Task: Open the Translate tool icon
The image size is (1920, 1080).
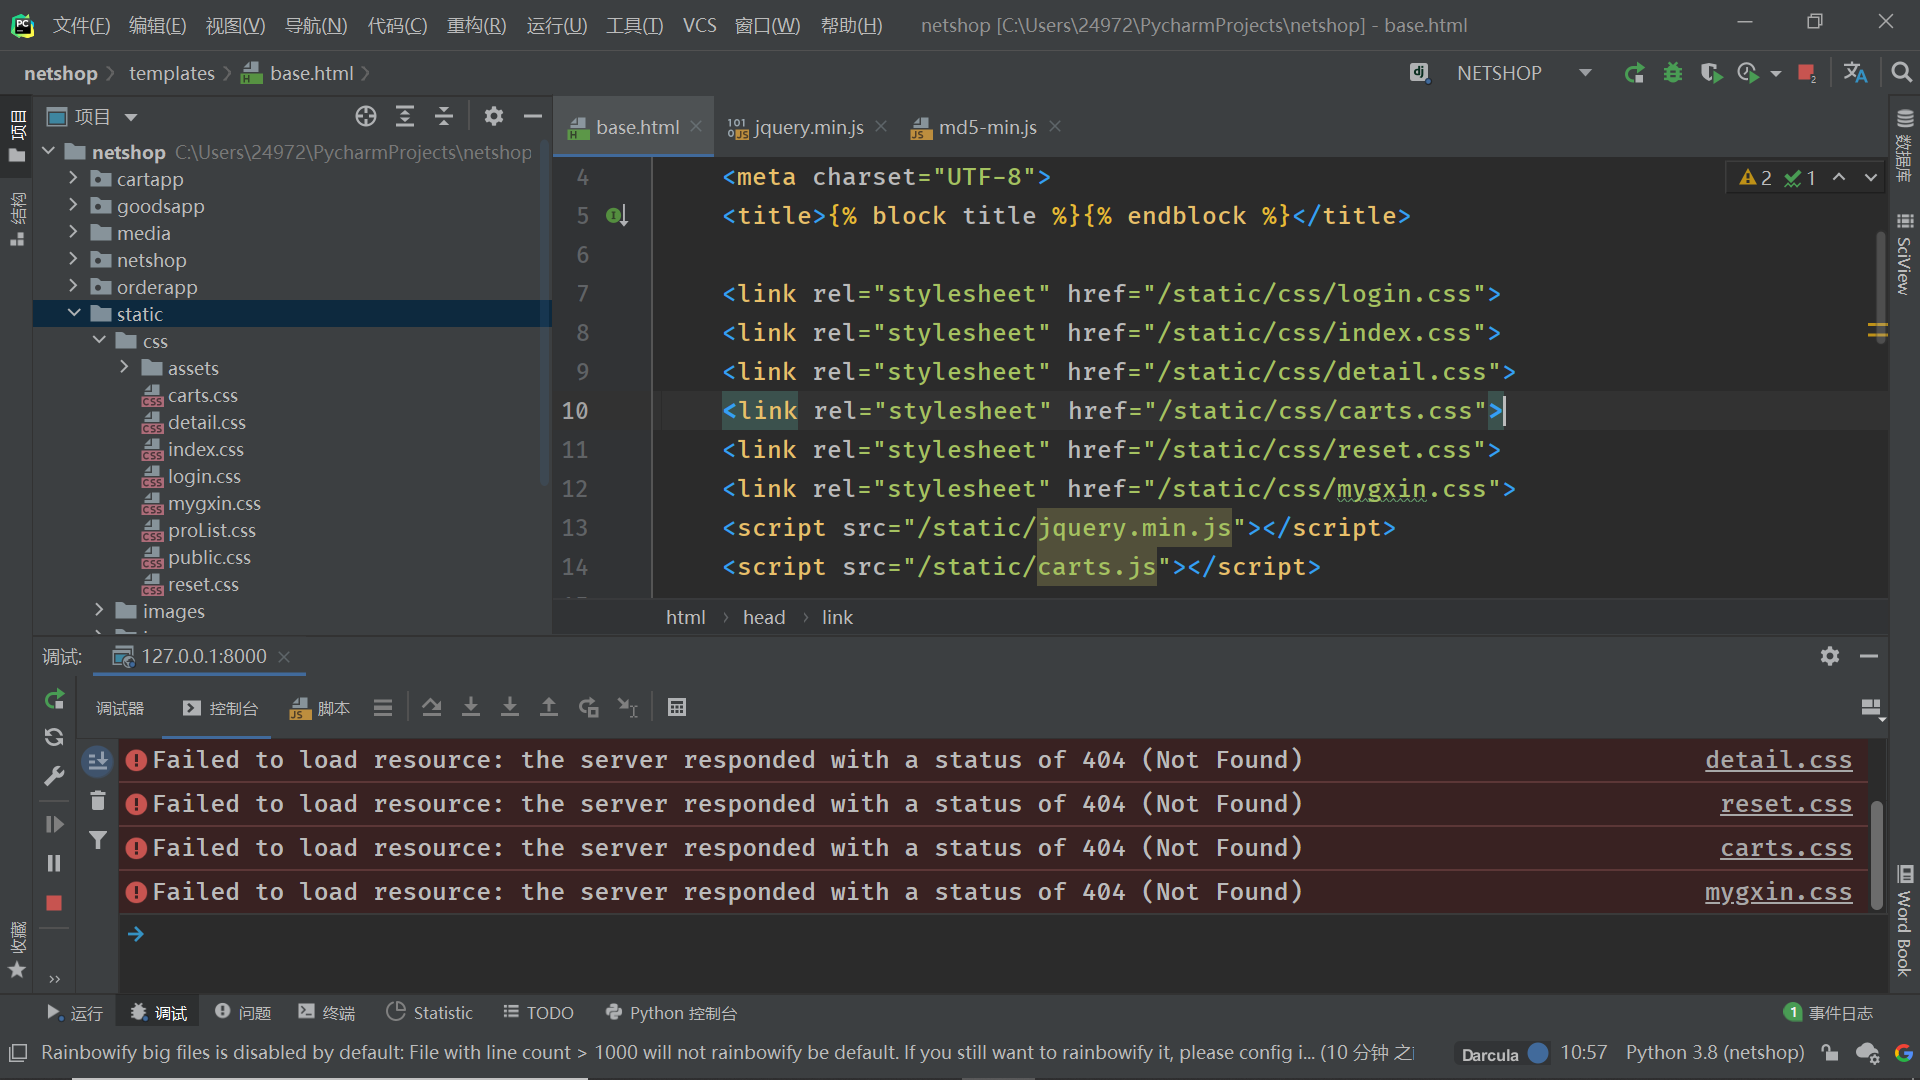Action: (x=1855, y=73)
